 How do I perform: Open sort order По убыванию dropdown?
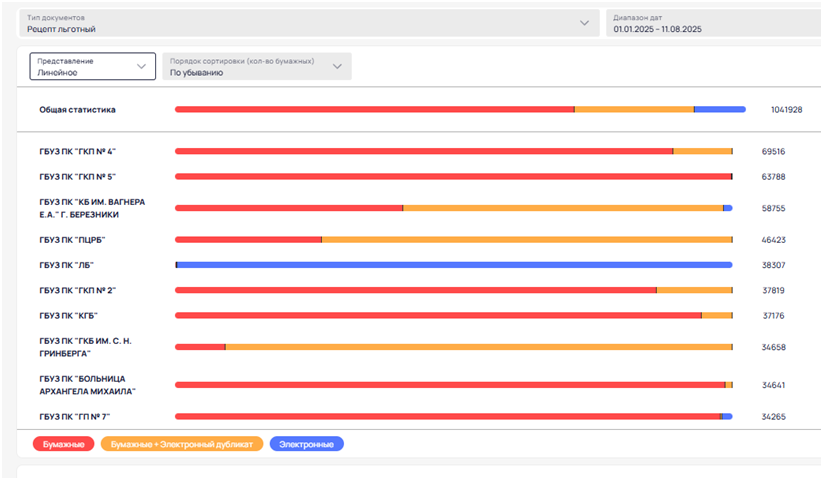point(257,67)
